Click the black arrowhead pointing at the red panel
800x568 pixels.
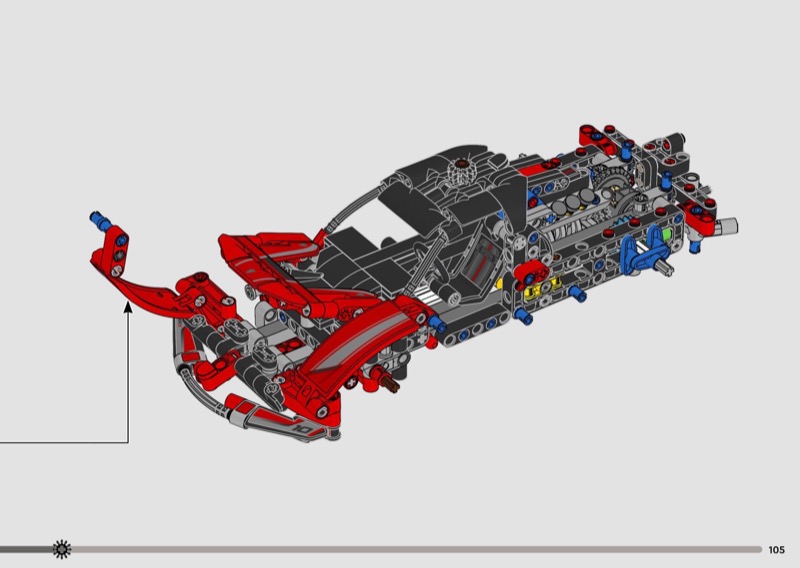pos(128,309)
